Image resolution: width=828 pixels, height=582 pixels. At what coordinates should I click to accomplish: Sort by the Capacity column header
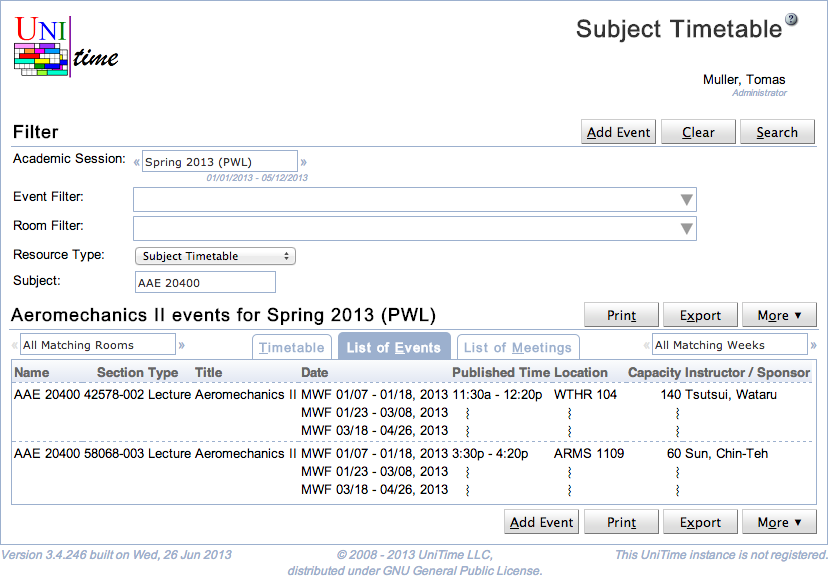[654, 372]
